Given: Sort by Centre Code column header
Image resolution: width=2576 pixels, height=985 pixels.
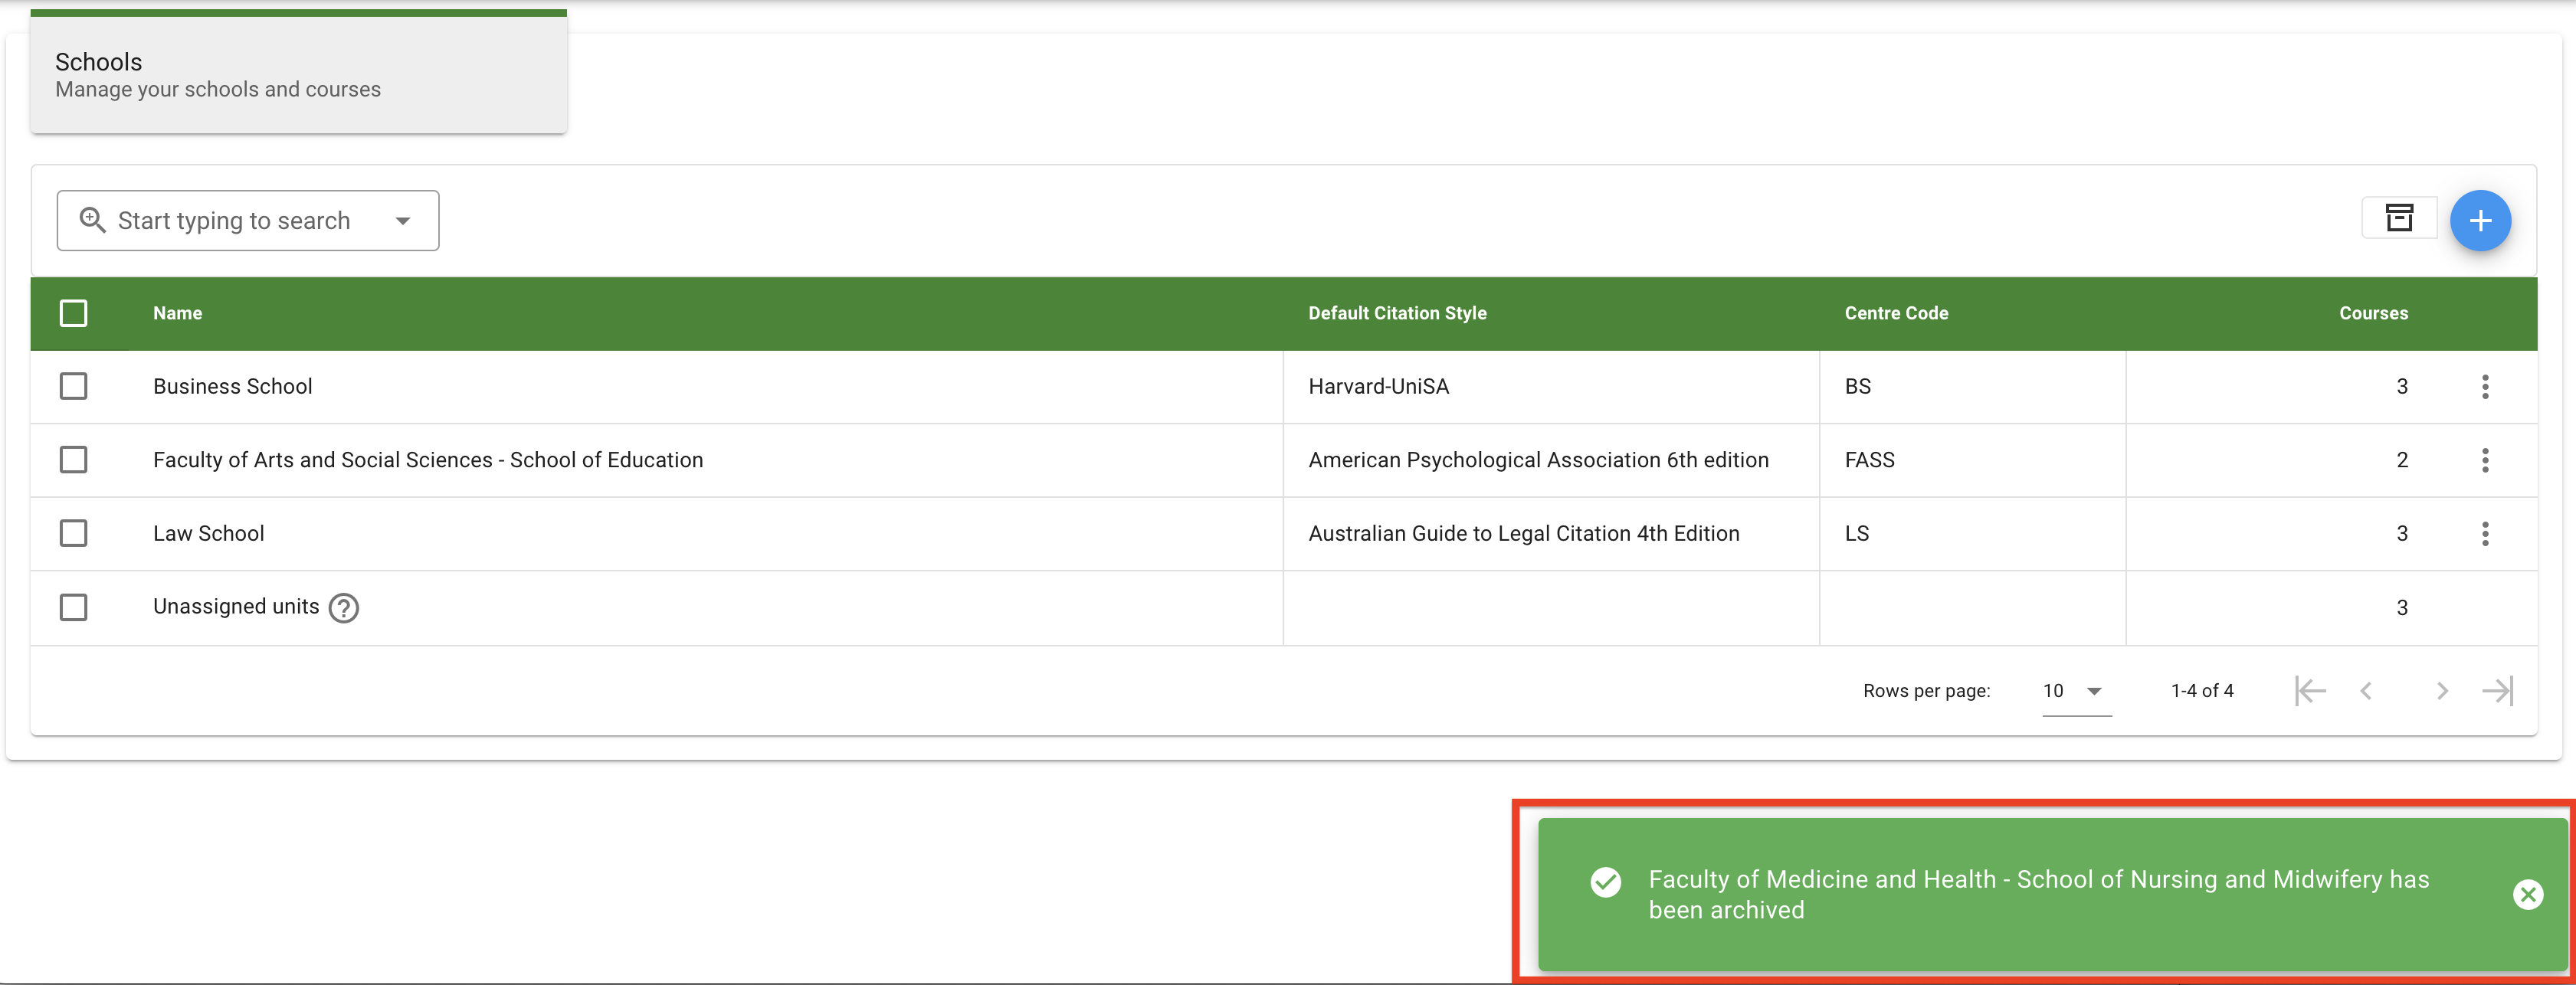Looking at the screenshot, I should (x=1895, y=313).
